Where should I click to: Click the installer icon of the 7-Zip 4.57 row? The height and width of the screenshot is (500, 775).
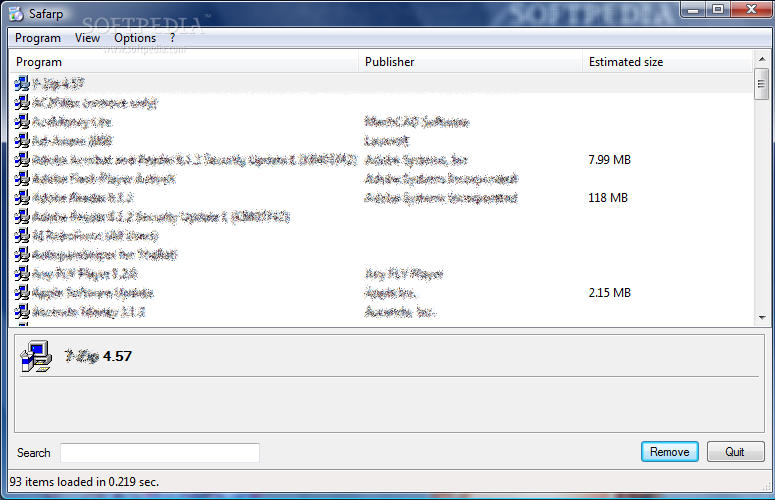click(22, 83)
